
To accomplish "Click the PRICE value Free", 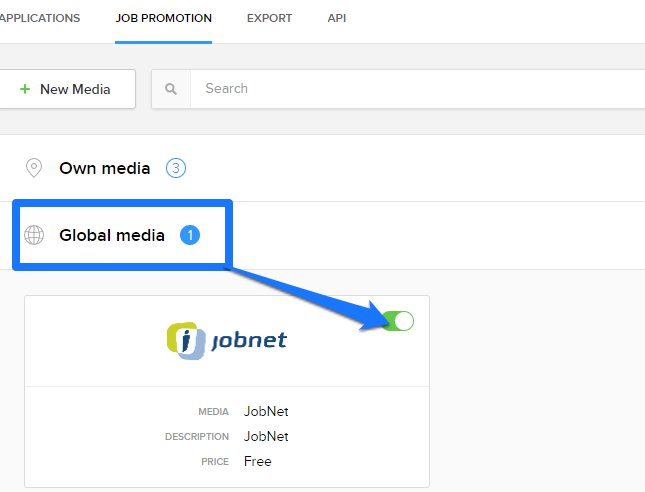I will 258,461.
